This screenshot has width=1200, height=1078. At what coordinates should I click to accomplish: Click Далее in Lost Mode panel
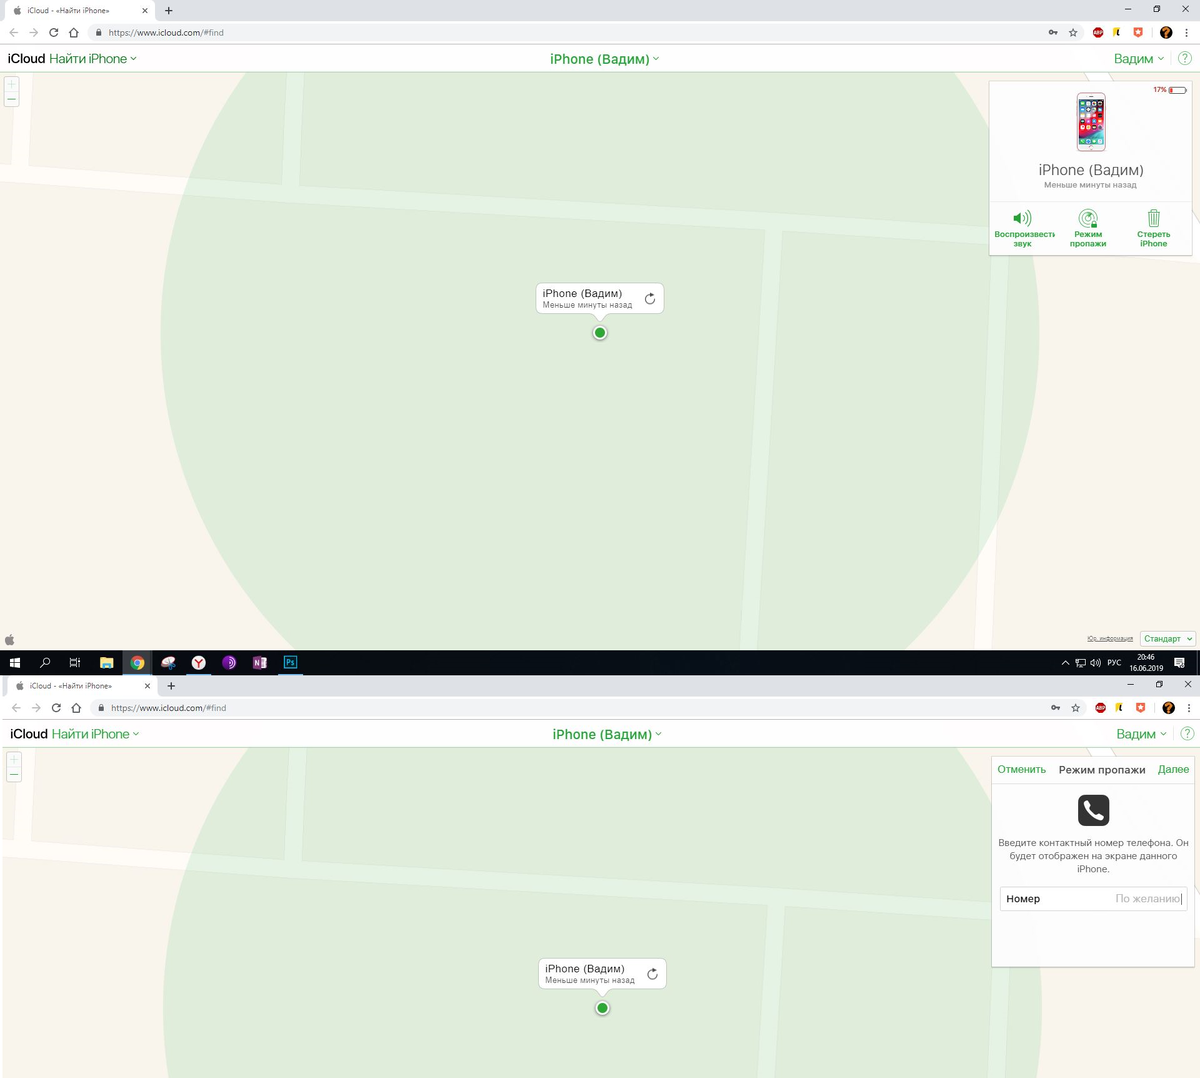pos(1173,769)
